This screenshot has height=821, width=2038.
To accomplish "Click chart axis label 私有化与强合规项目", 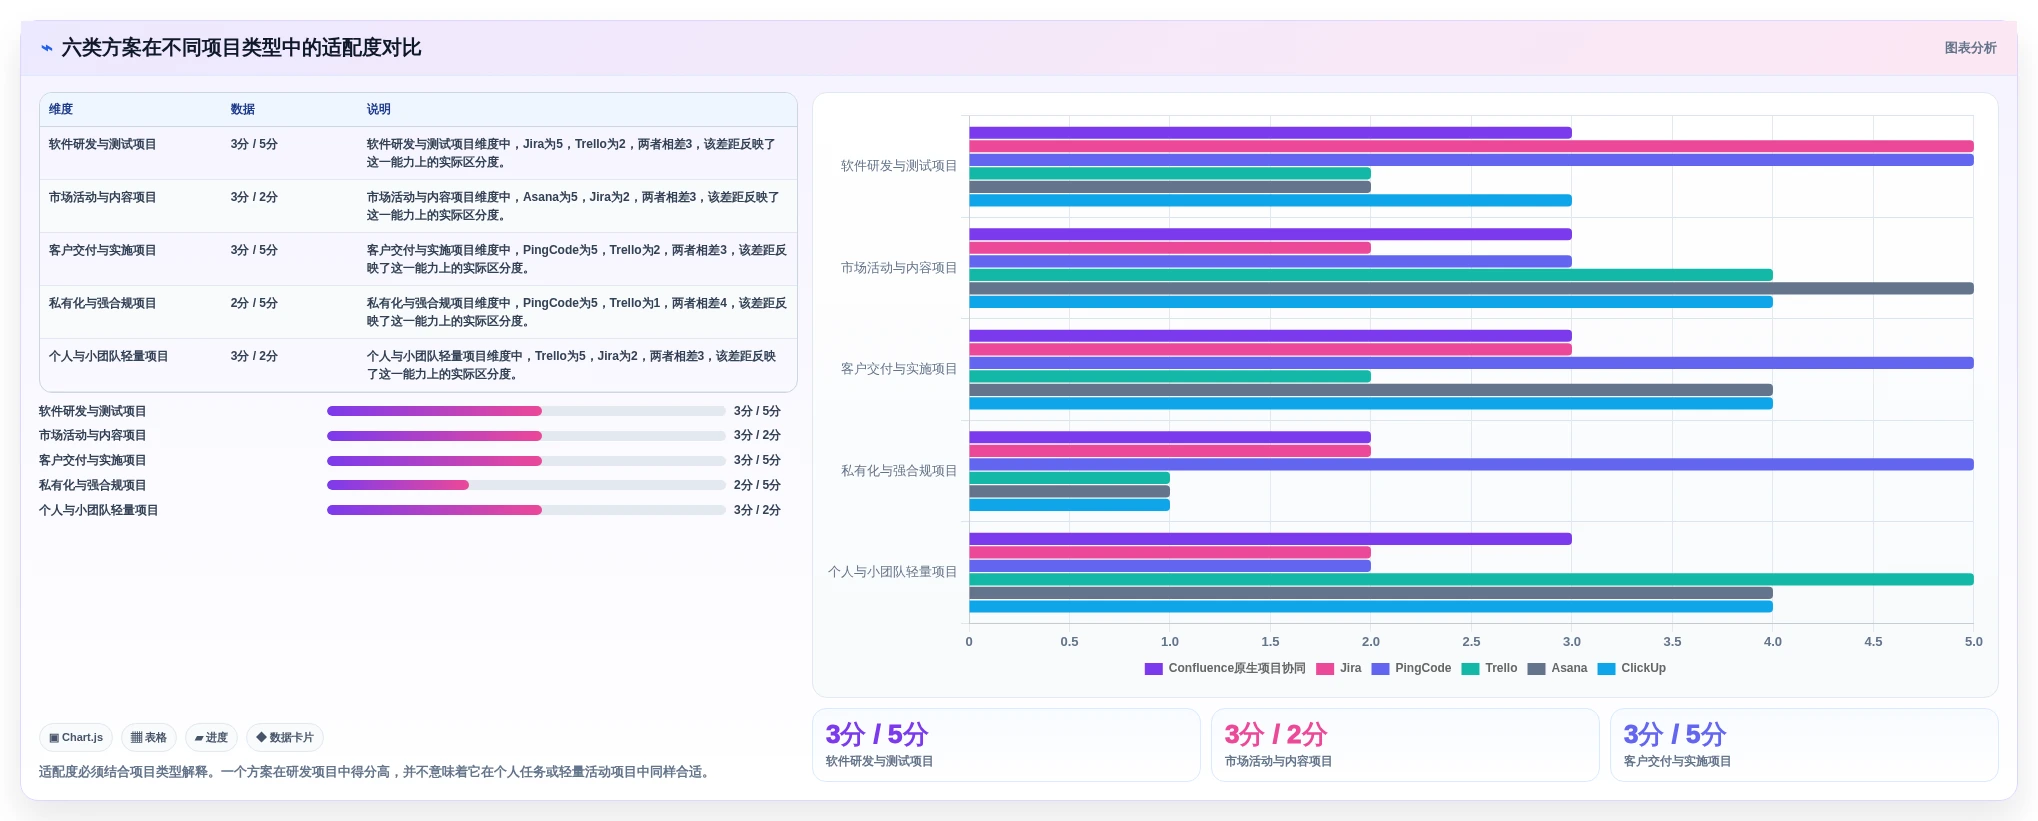I will tap(899, 471).
